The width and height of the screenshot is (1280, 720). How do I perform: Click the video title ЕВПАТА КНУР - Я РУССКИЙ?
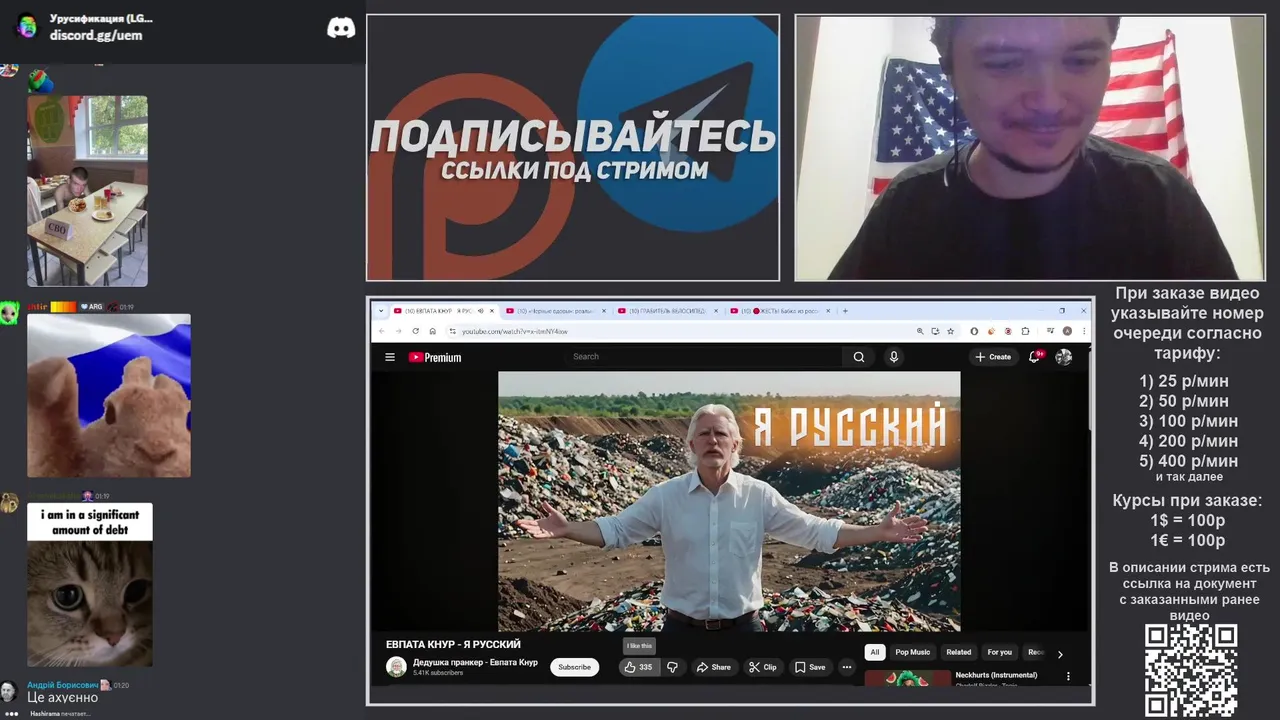point(453,644)
